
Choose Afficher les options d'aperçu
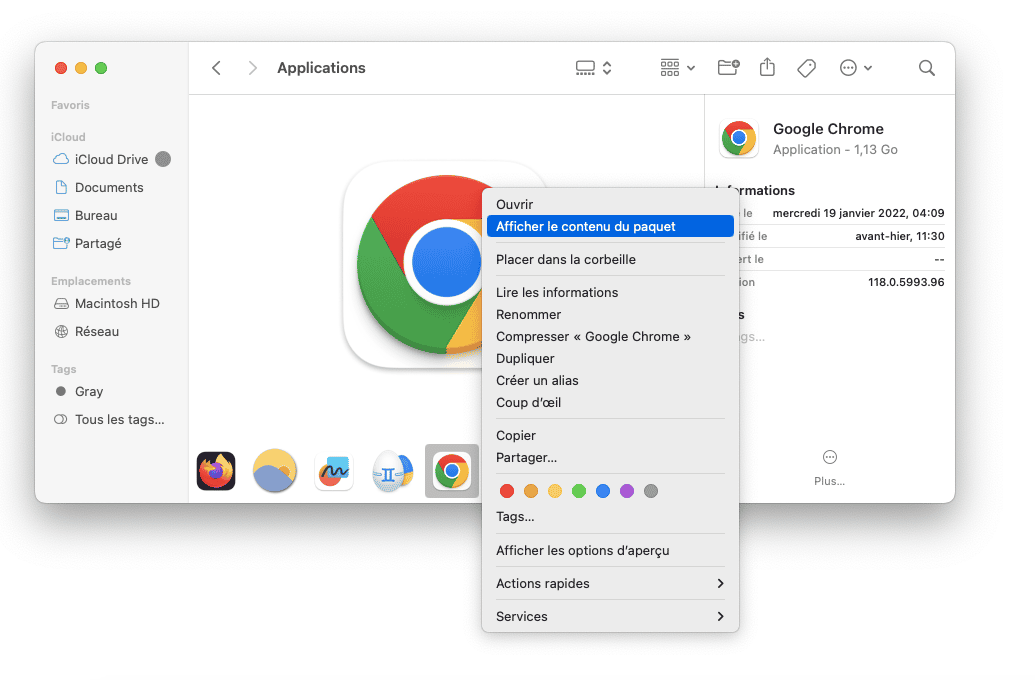[x=611, y=551]
